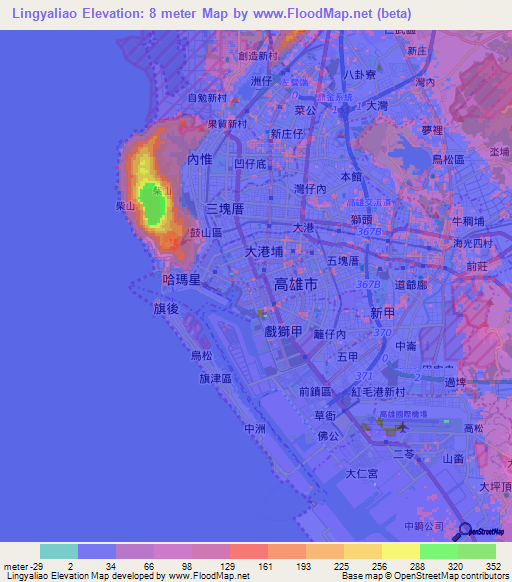512x582 pixels.
Task: Click the 戲獅甲 map label
Action: [x=283, y=331]
